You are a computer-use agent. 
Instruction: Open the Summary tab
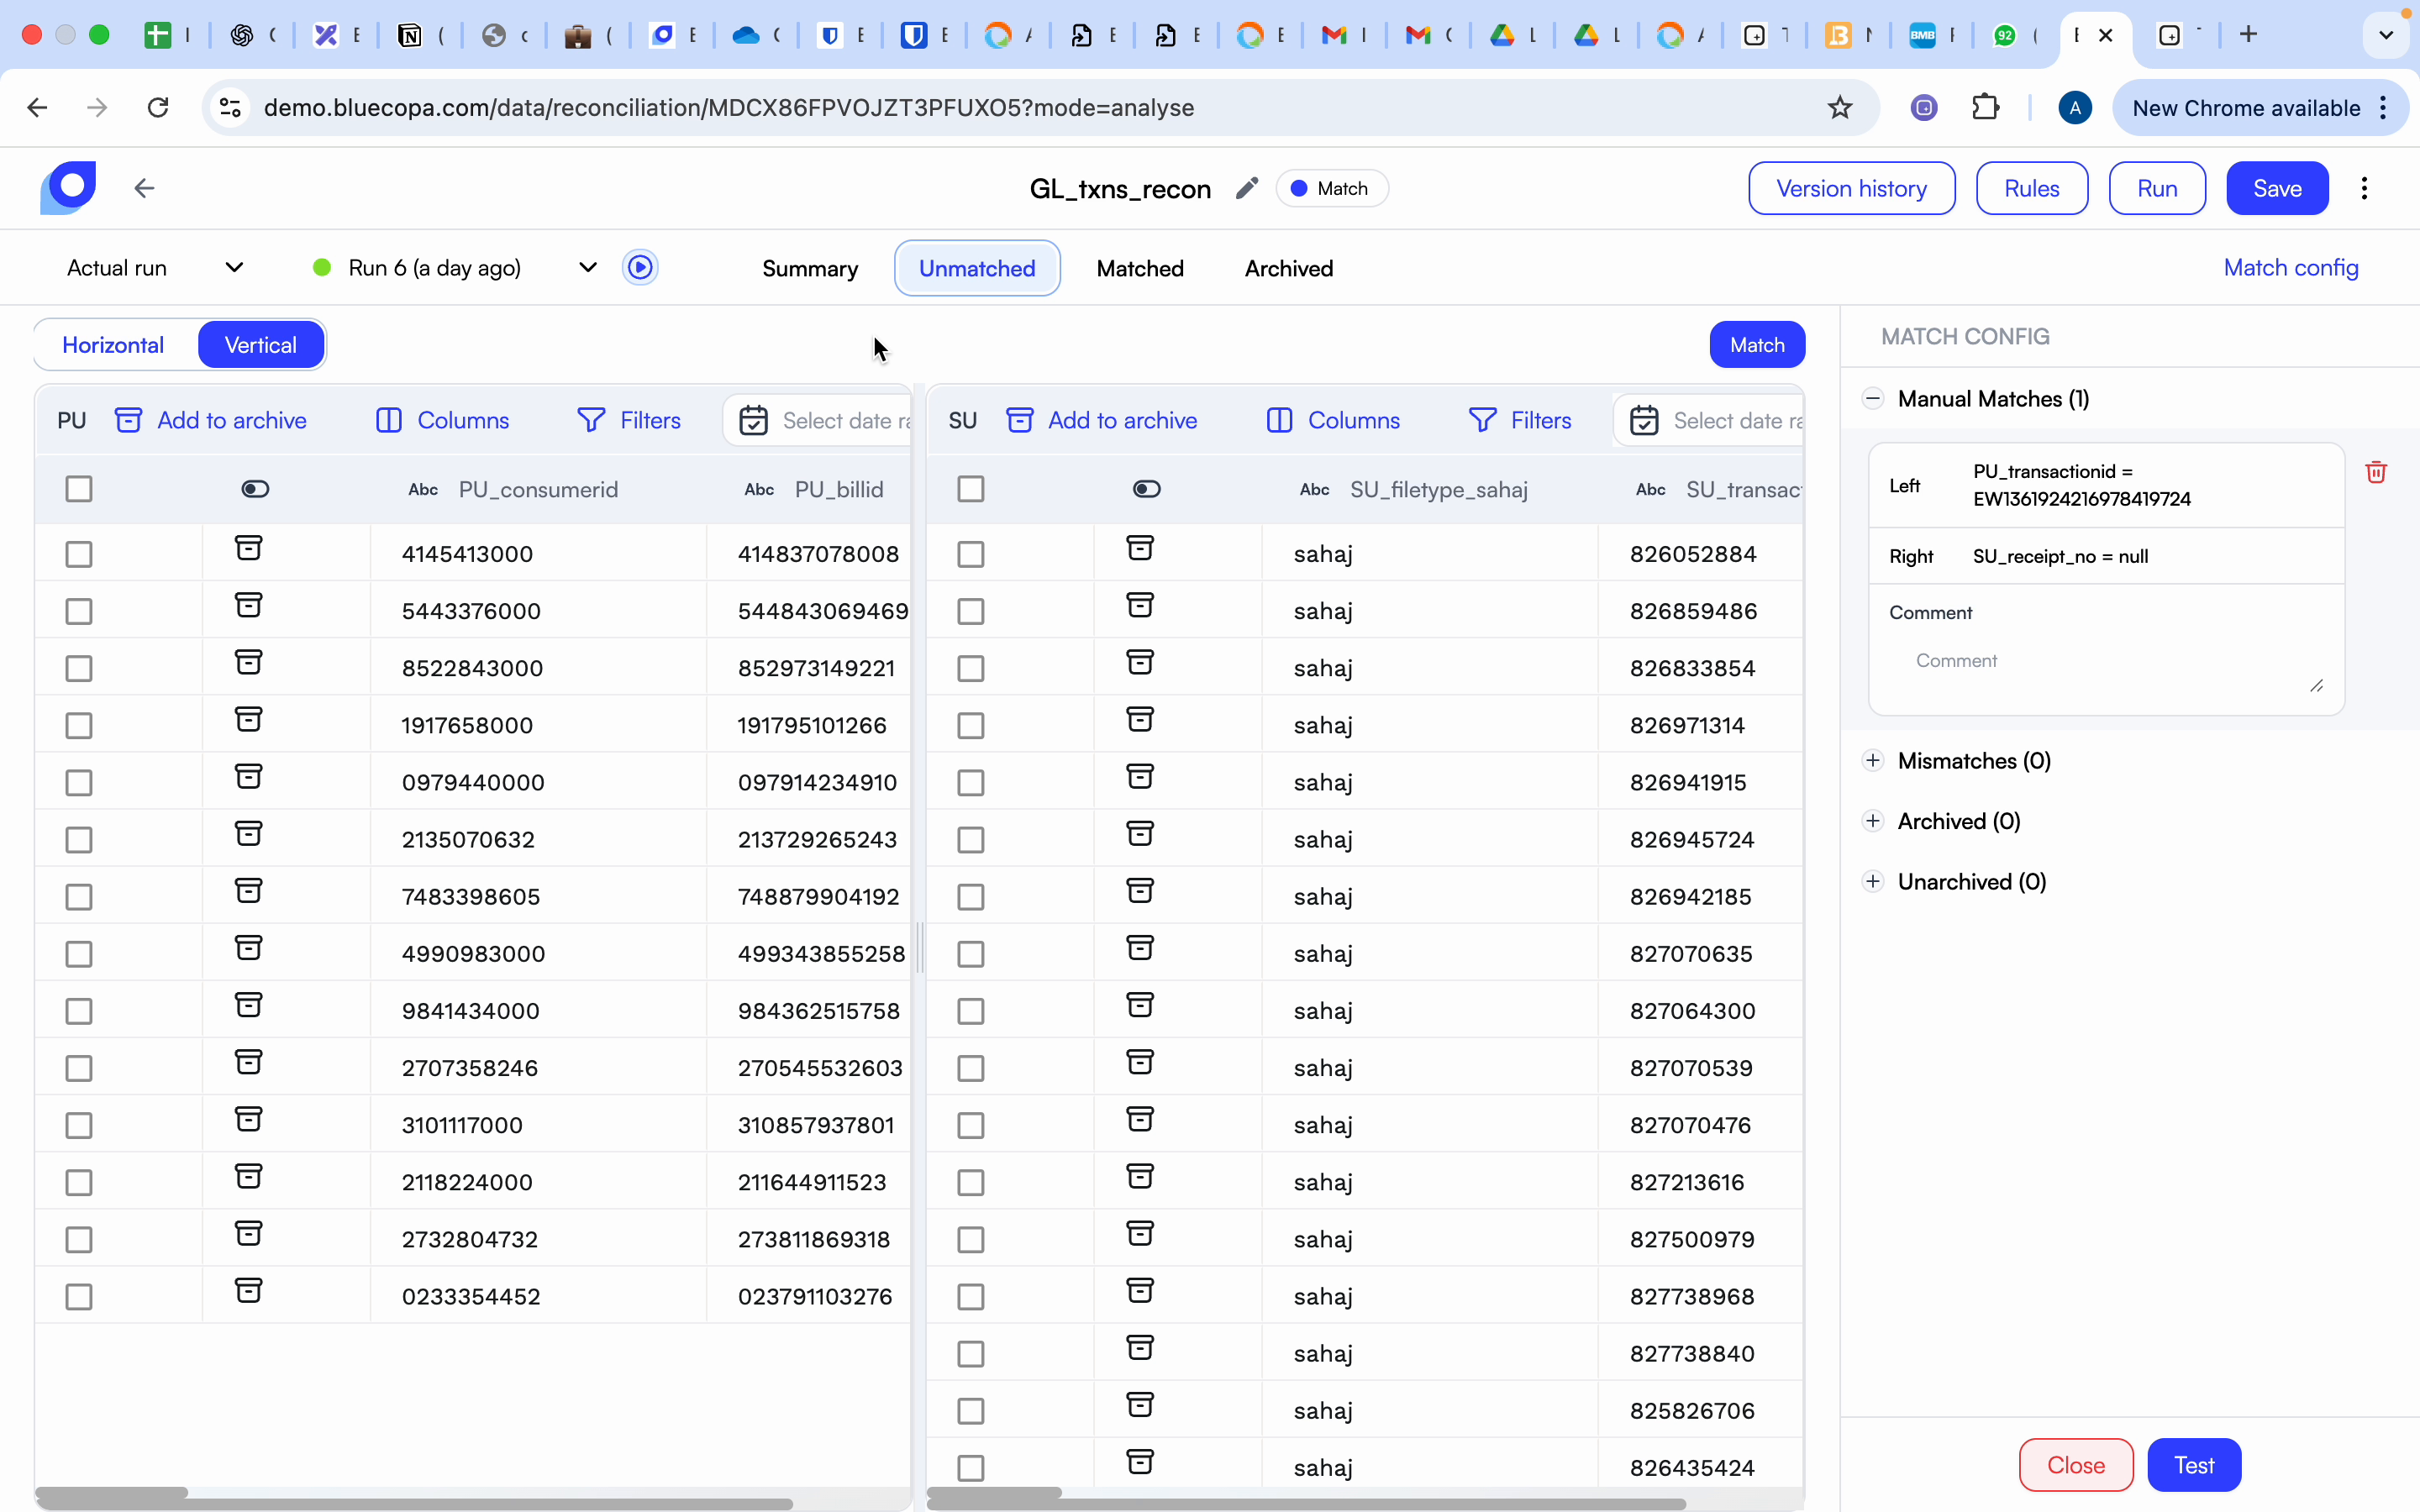click(809, 268)
